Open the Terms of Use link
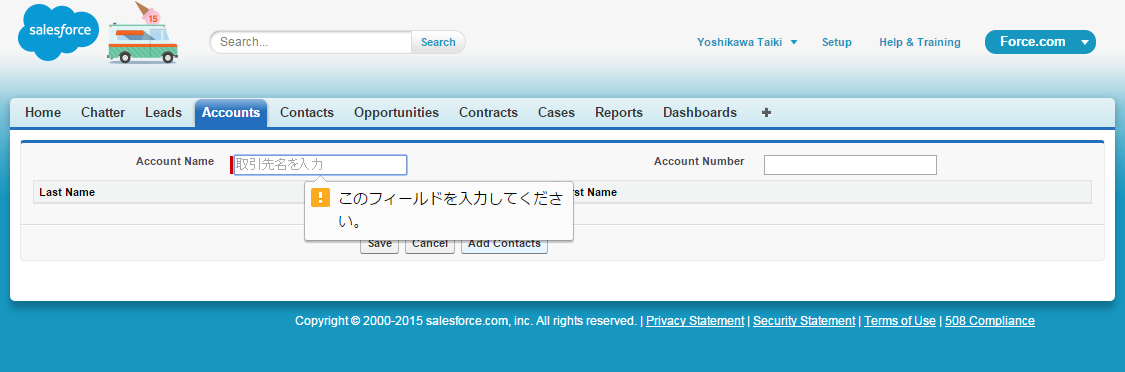This screenshot has width=1125, height=372. pos(900,321)
